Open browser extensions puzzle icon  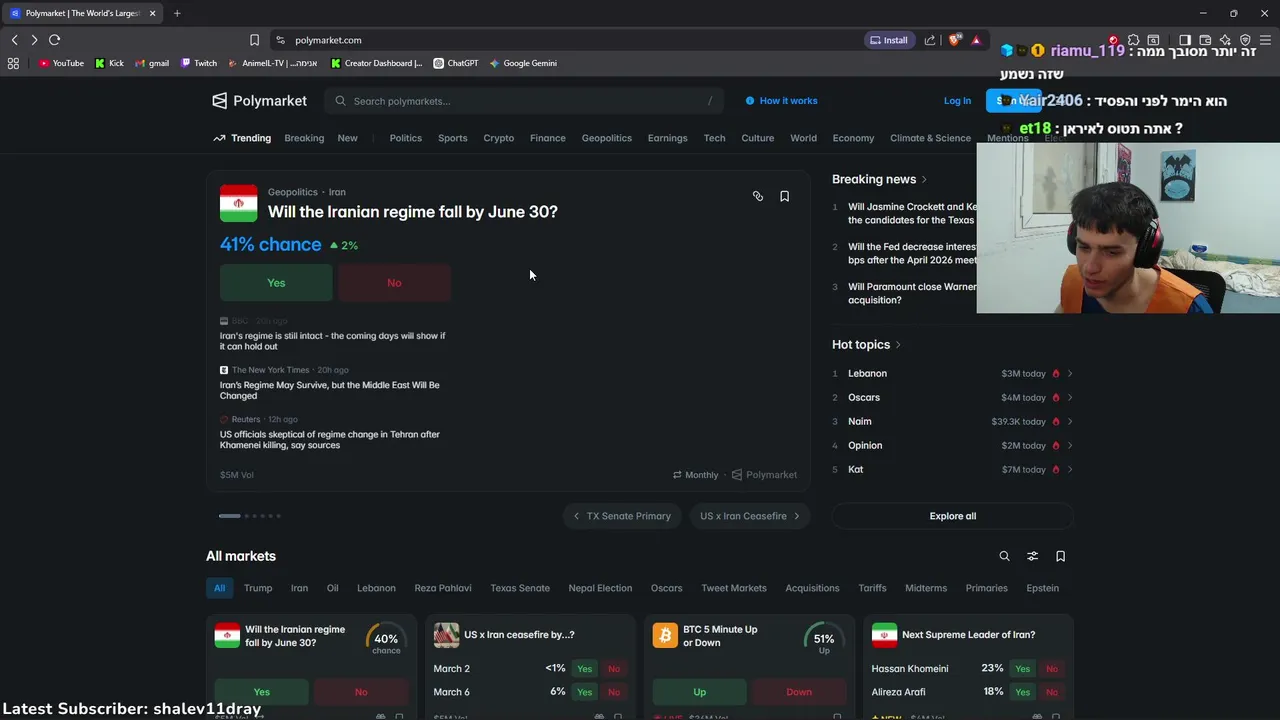point(1133,40)
